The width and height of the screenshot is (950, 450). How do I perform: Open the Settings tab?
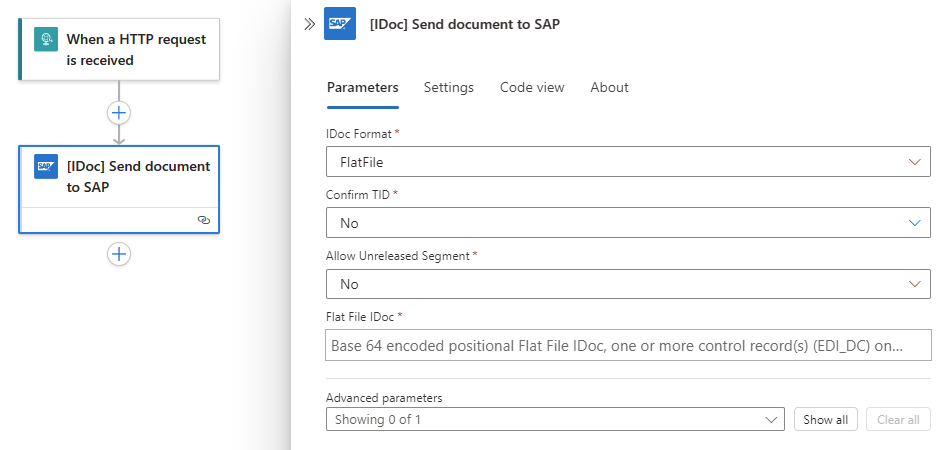[449, 88]
